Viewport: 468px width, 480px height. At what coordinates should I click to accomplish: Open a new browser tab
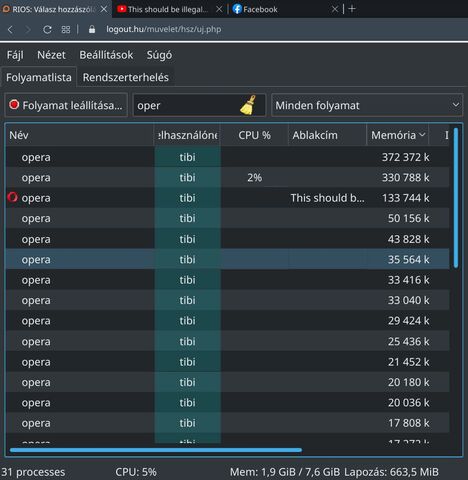point(352,9)
